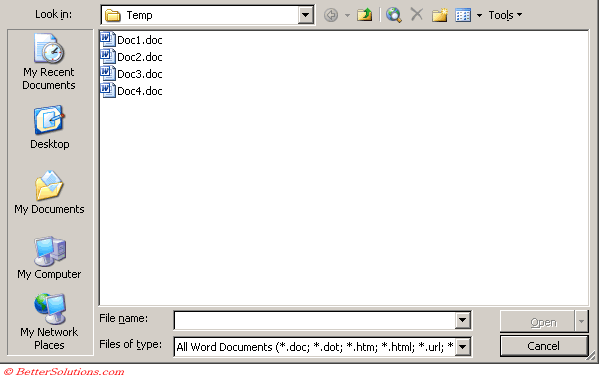Expand the Look in folder dropdown

[306, 15]
